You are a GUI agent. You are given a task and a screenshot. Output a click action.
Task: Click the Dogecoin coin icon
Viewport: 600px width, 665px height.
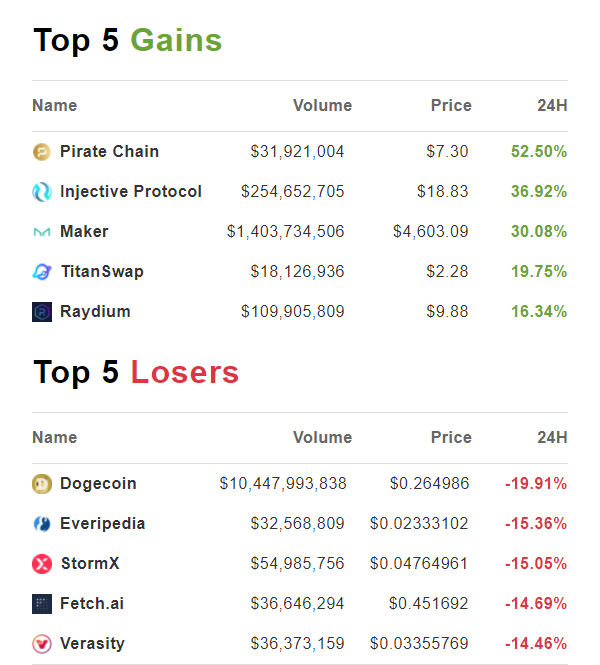click(42, 484)
